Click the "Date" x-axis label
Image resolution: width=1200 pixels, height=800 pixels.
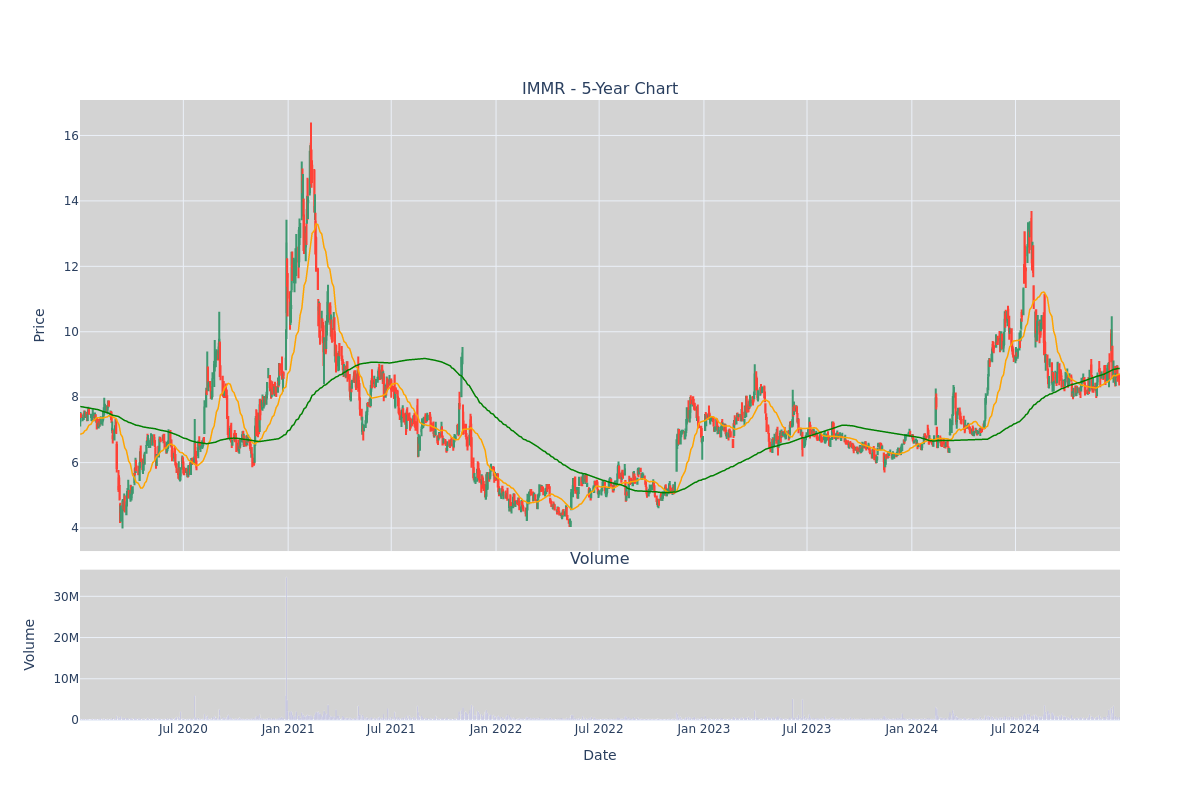tap(600, 756)
